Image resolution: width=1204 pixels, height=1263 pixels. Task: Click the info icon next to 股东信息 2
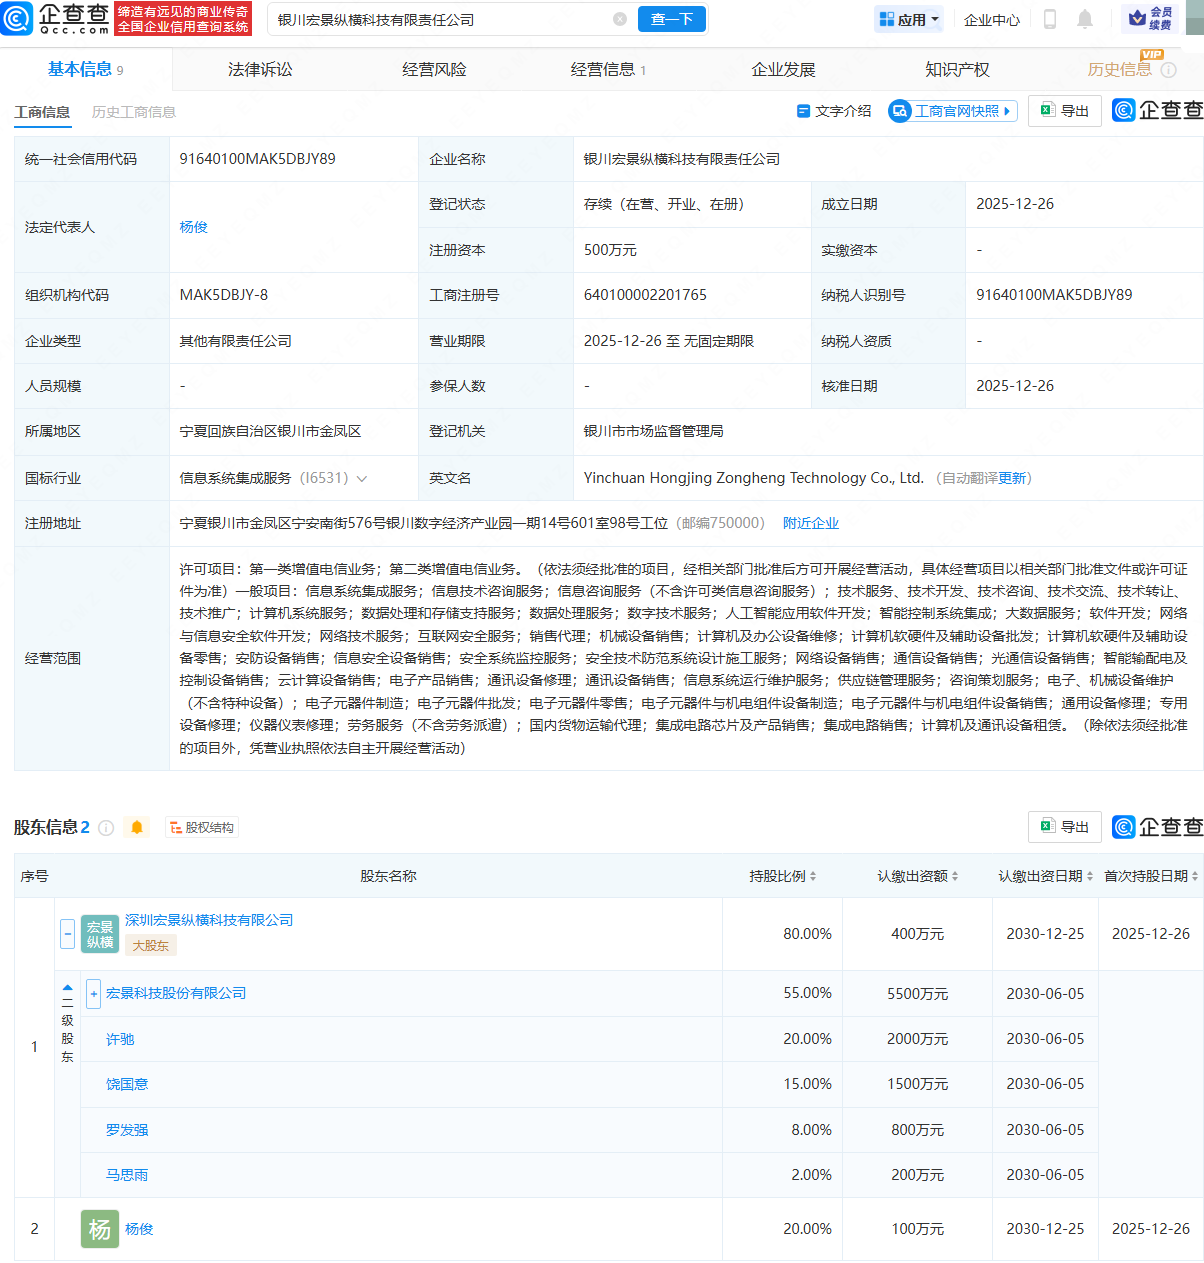(x=107, y=827)
